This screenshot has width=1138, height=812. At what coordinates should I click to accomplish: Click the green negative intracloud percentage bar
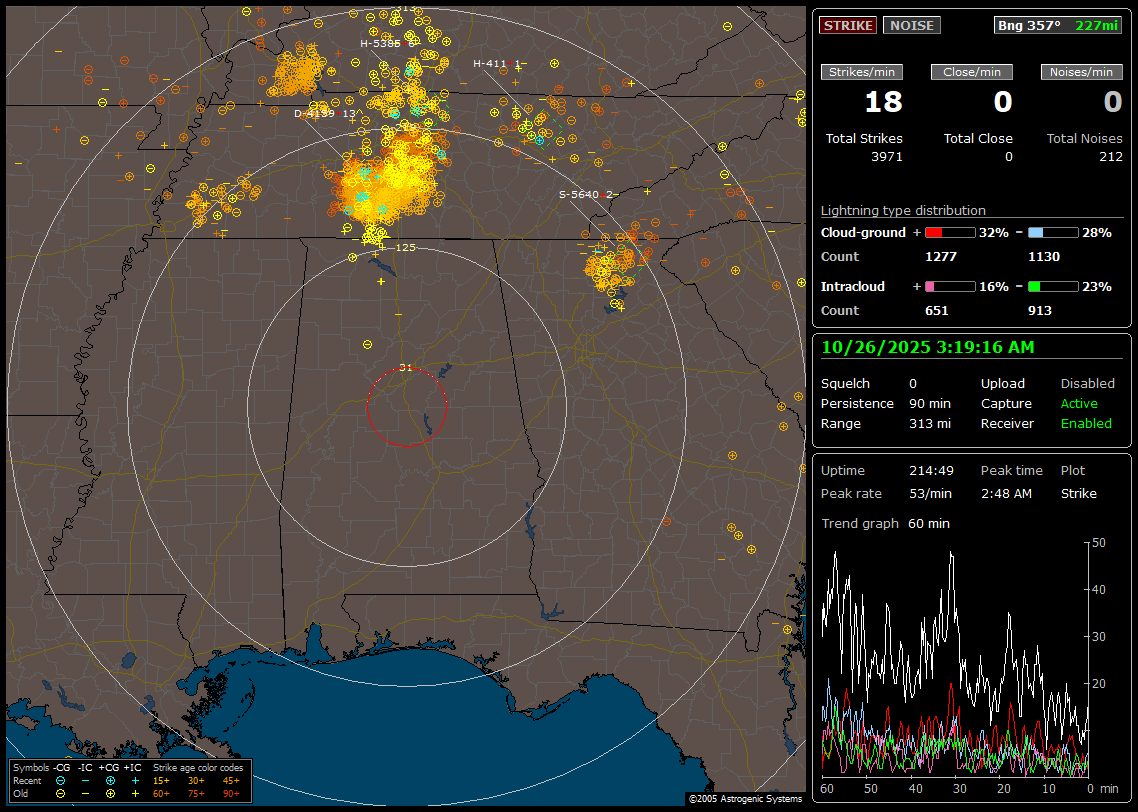1053,287
